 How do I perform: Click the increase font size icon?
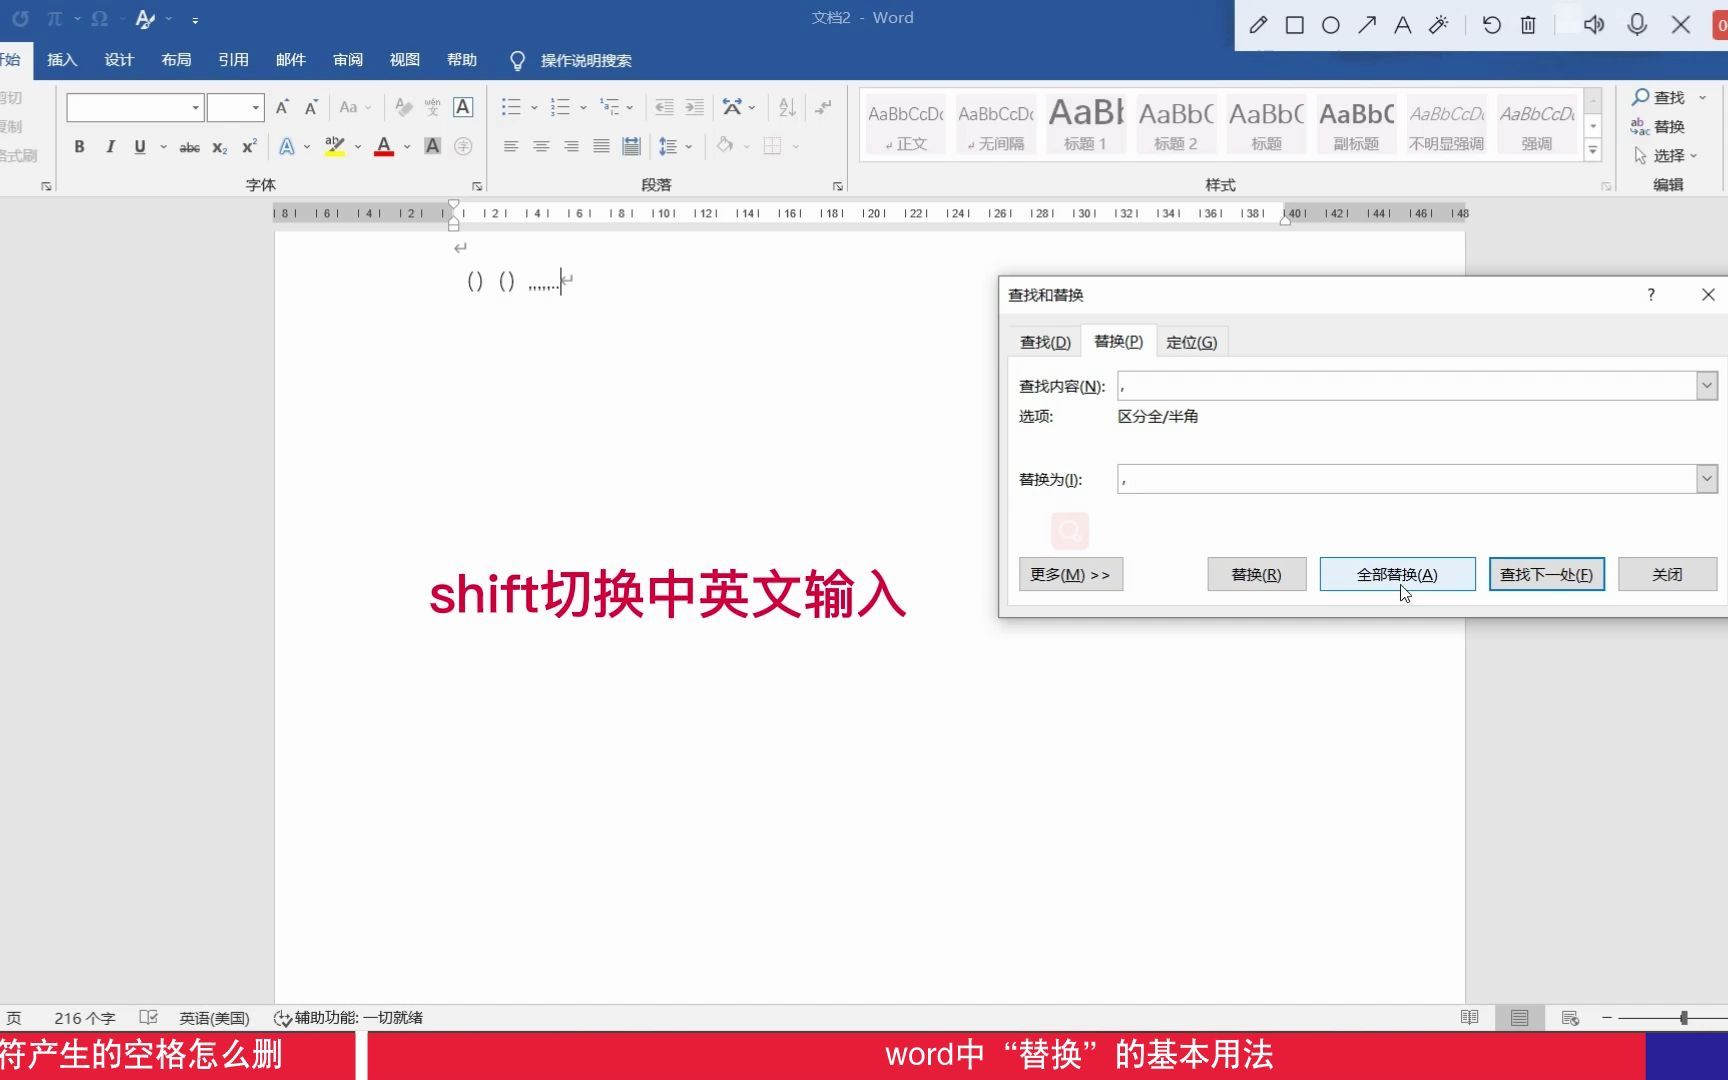point(283,107)
